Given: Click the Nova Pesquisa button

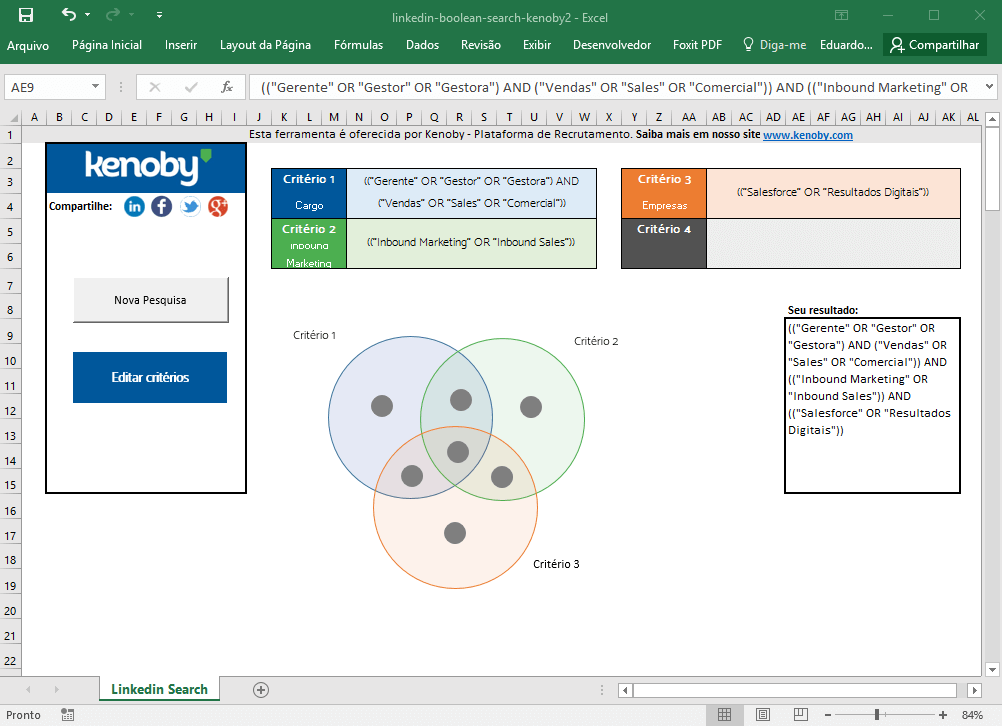Looking at the screenshot, I should pyautogui.click(x=151, y=300).
